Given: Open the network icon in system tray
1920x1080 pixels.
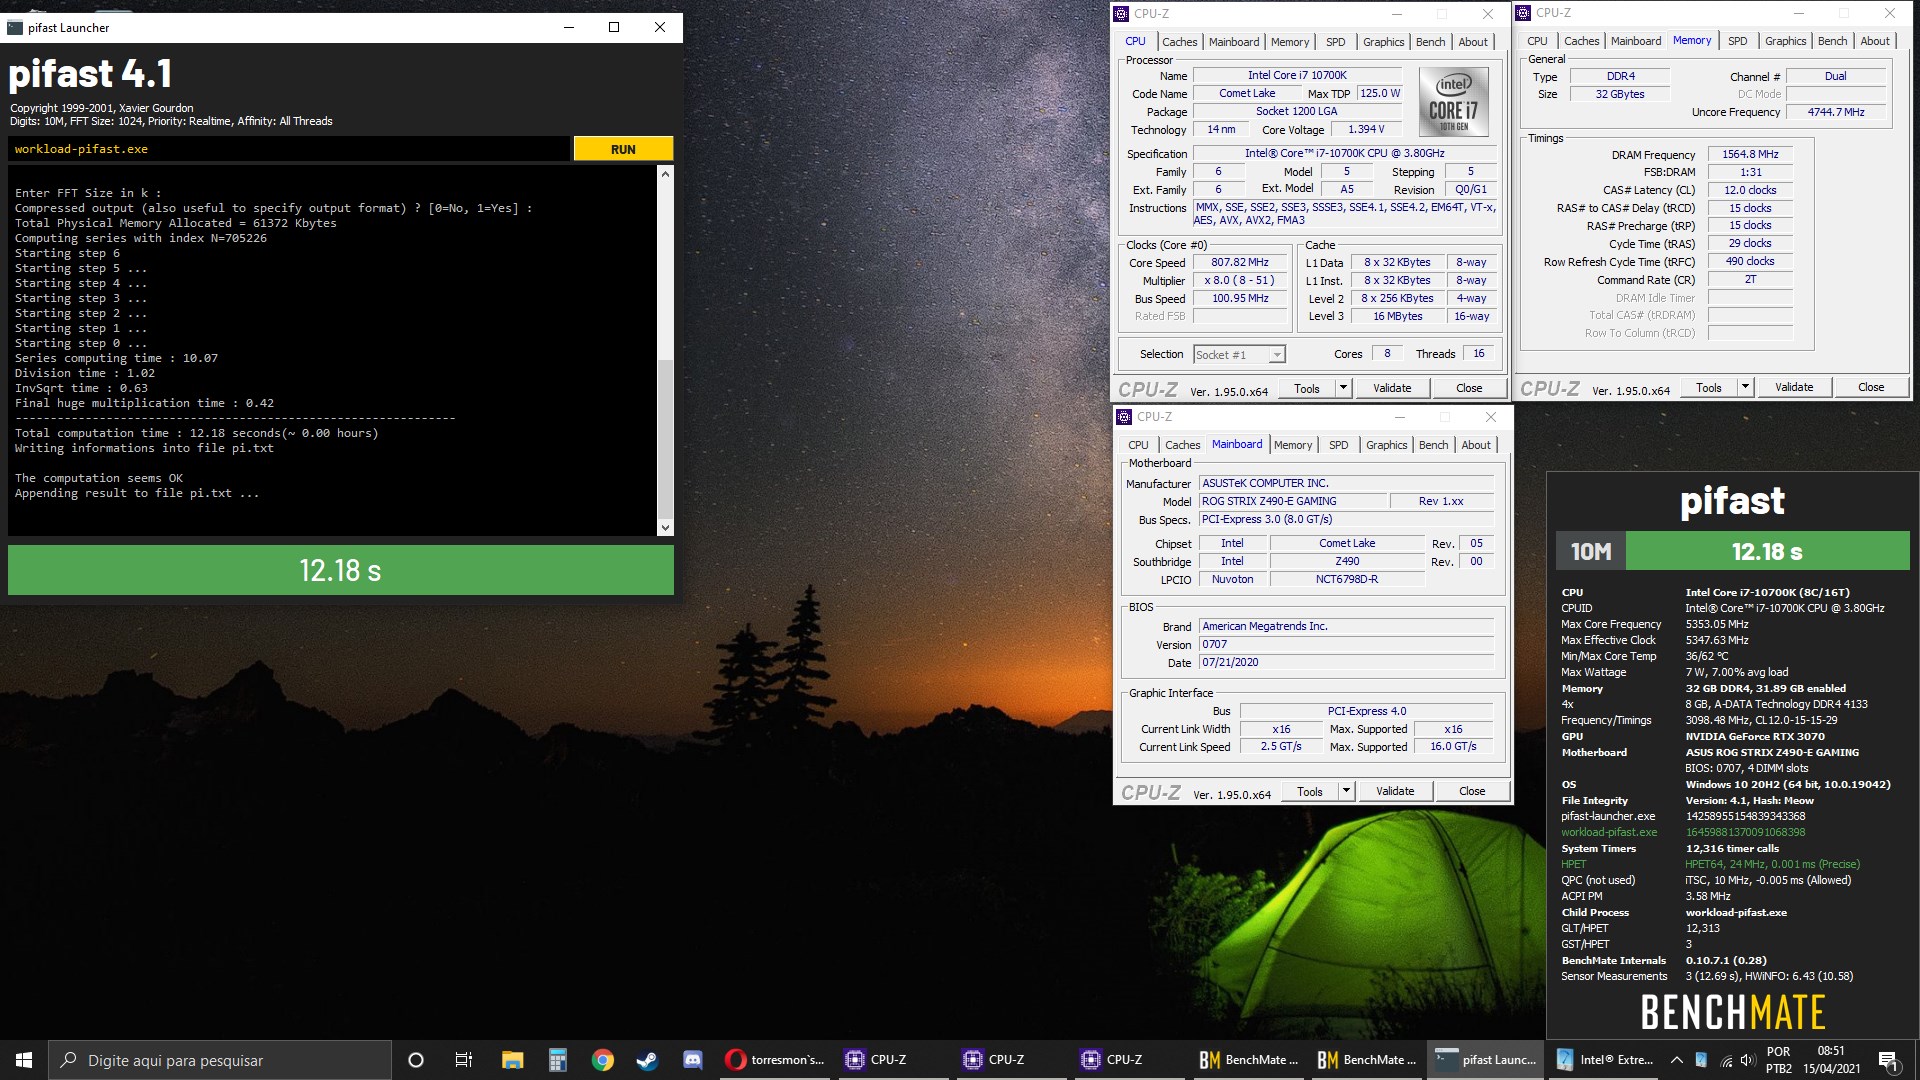Looking at the screenshot, I should [x=1726, y=1060].
